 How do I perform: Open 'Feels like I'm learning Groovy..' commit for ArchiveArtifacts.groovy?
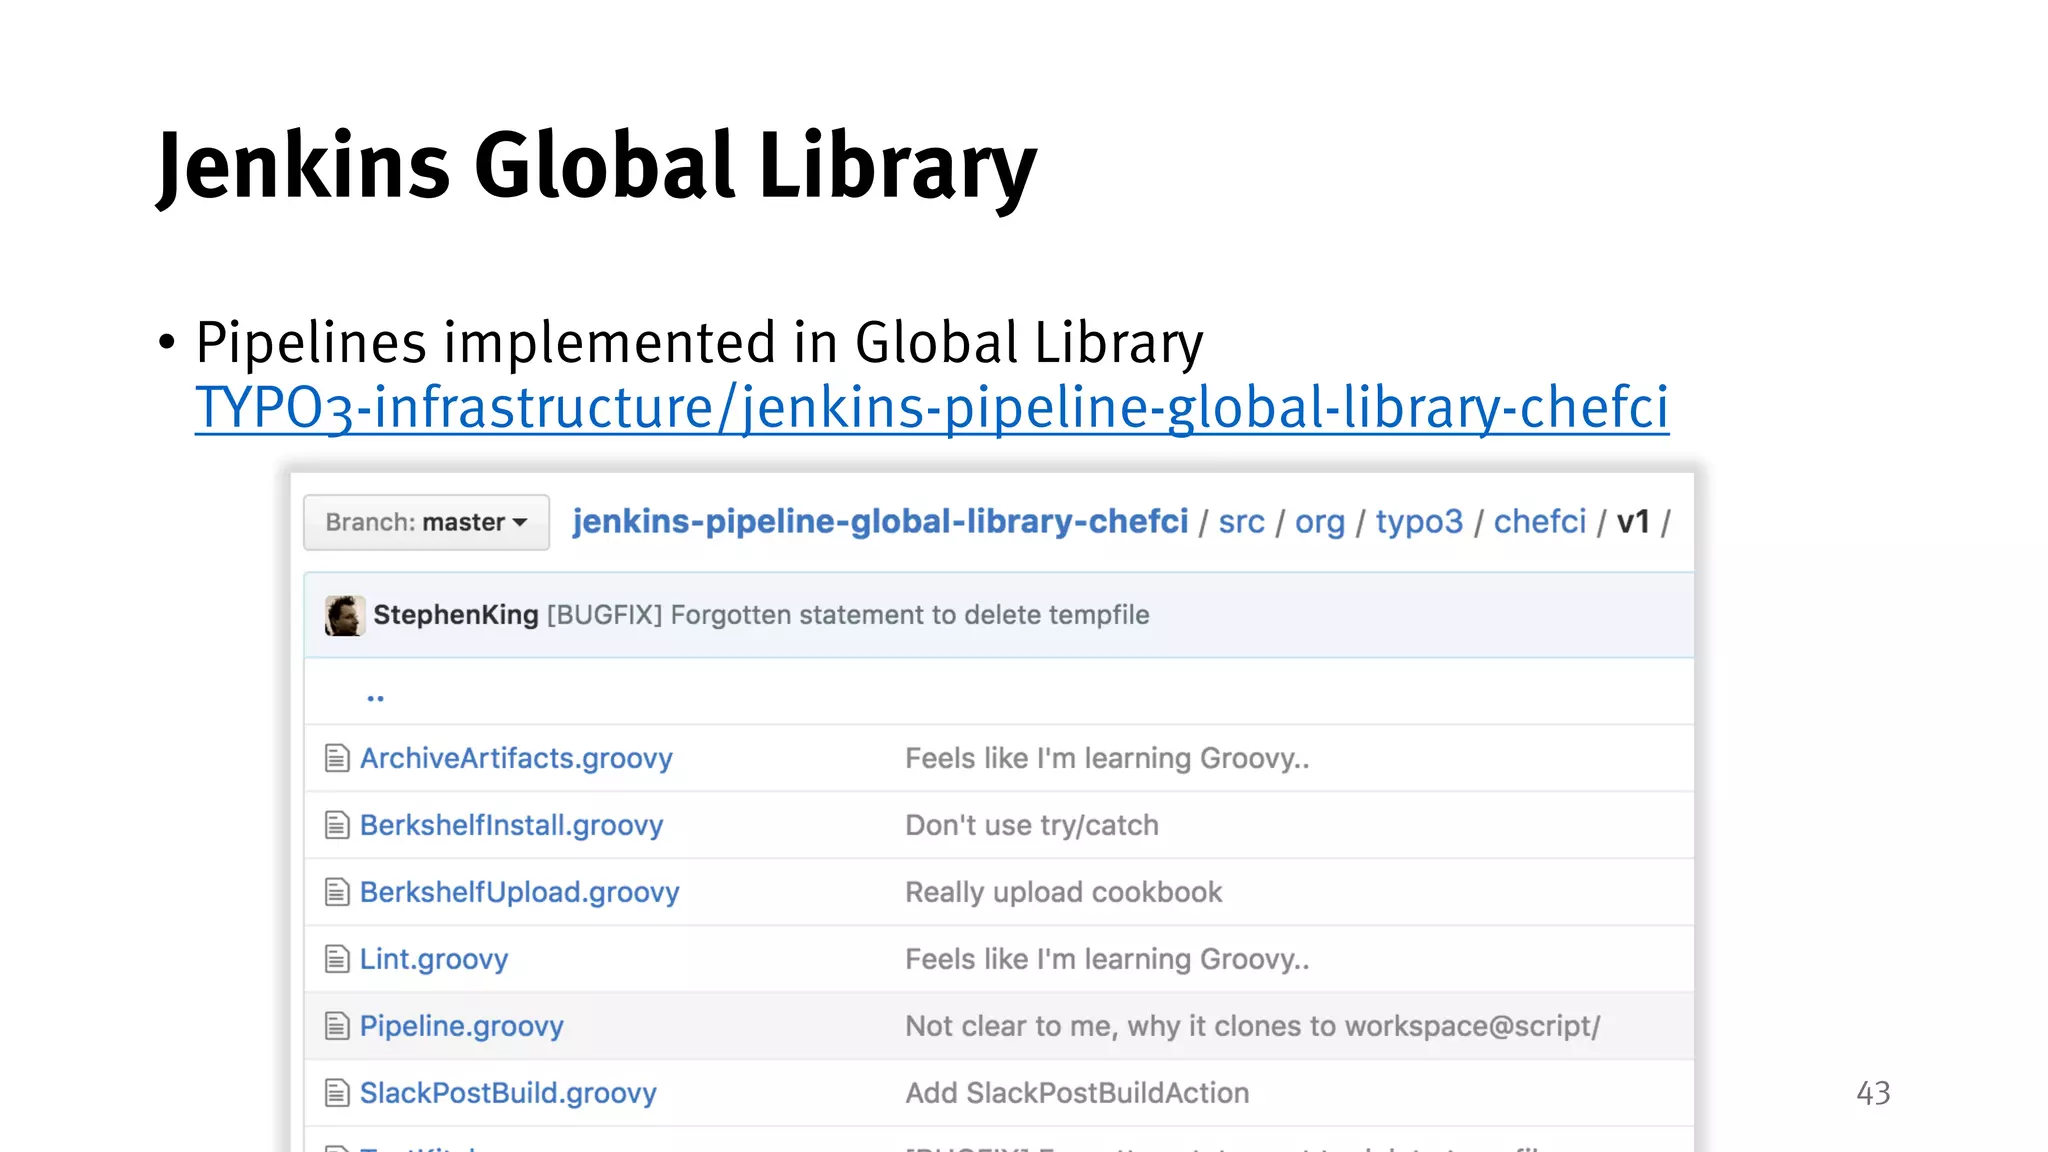coord(1107,759)
